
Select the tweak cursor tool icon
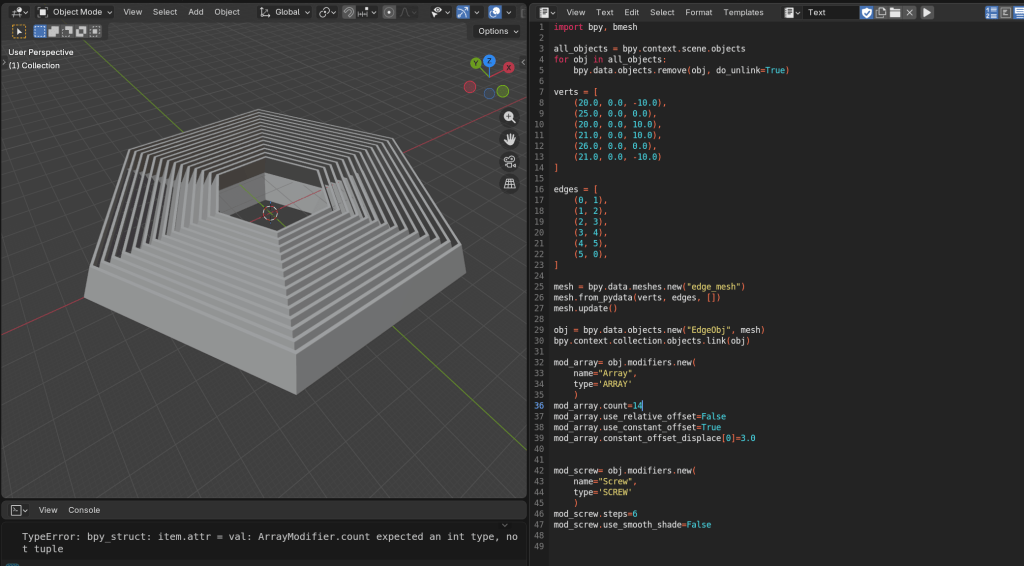tap(18, 31)
